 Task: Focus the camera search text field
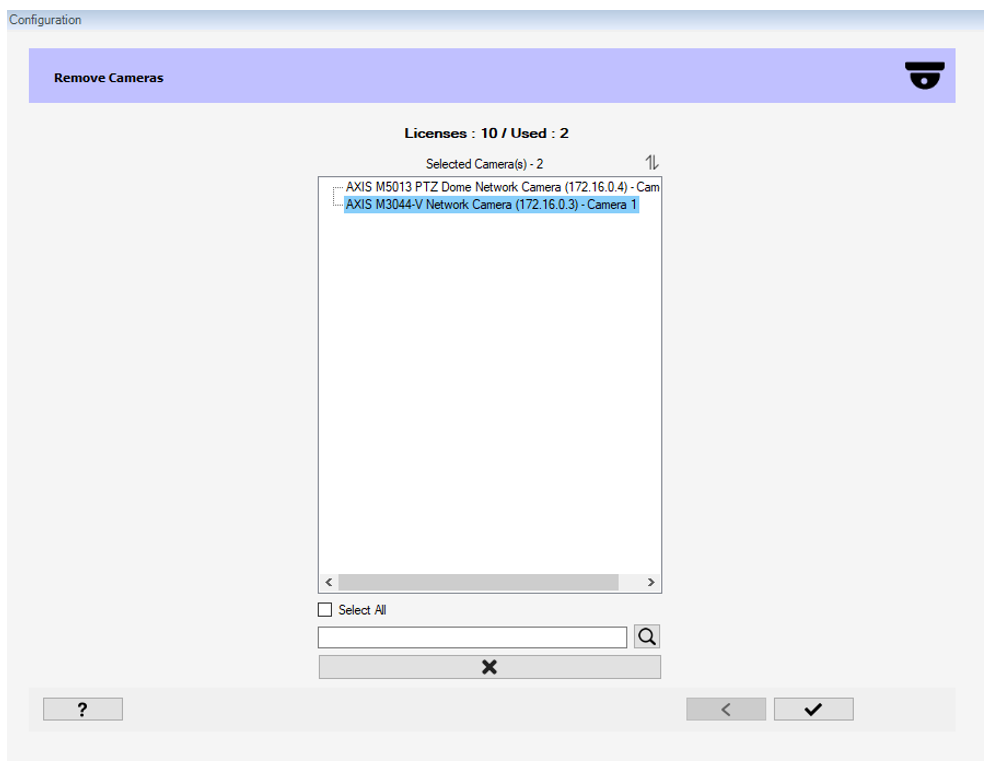click(x=472, y=637)
